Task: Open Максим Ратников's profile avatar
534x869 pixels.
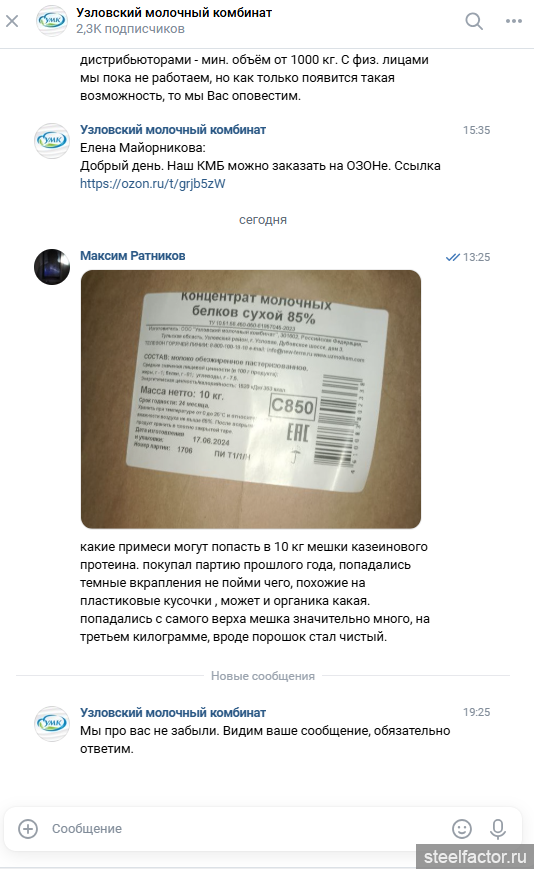Action: [52, 267]
